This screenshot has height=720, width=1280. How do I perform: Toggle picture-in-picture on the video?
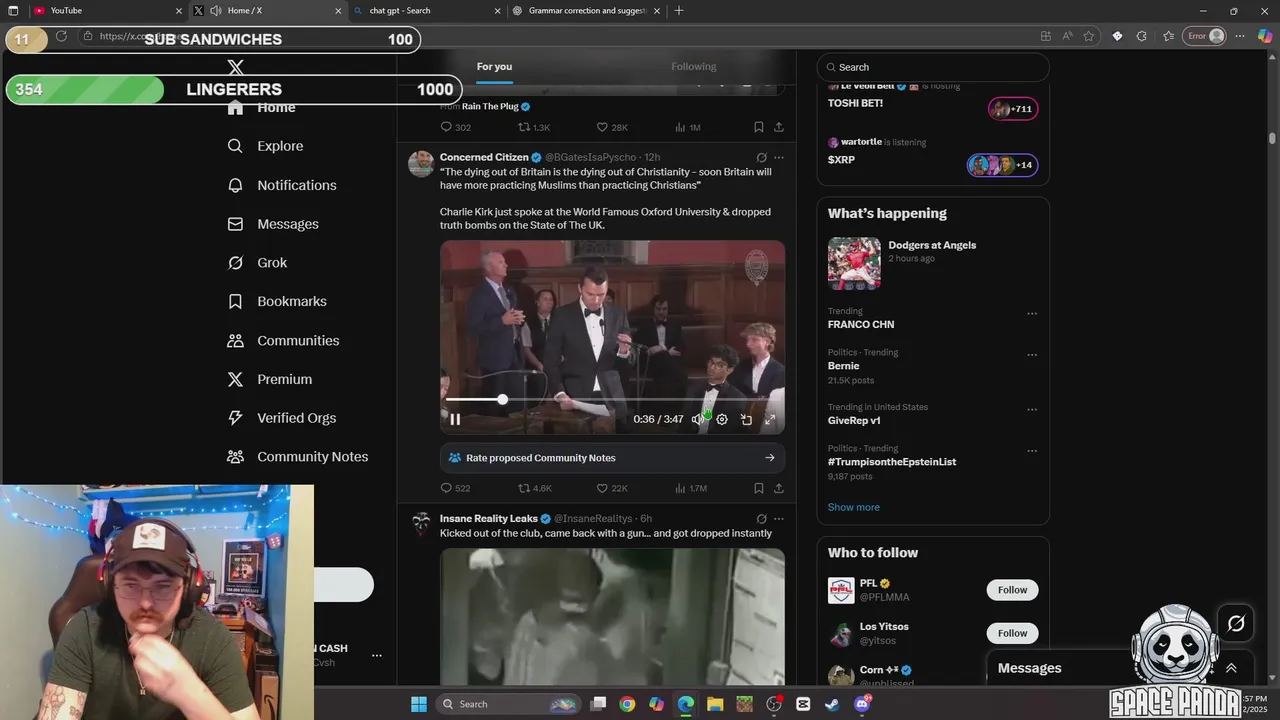746,420
